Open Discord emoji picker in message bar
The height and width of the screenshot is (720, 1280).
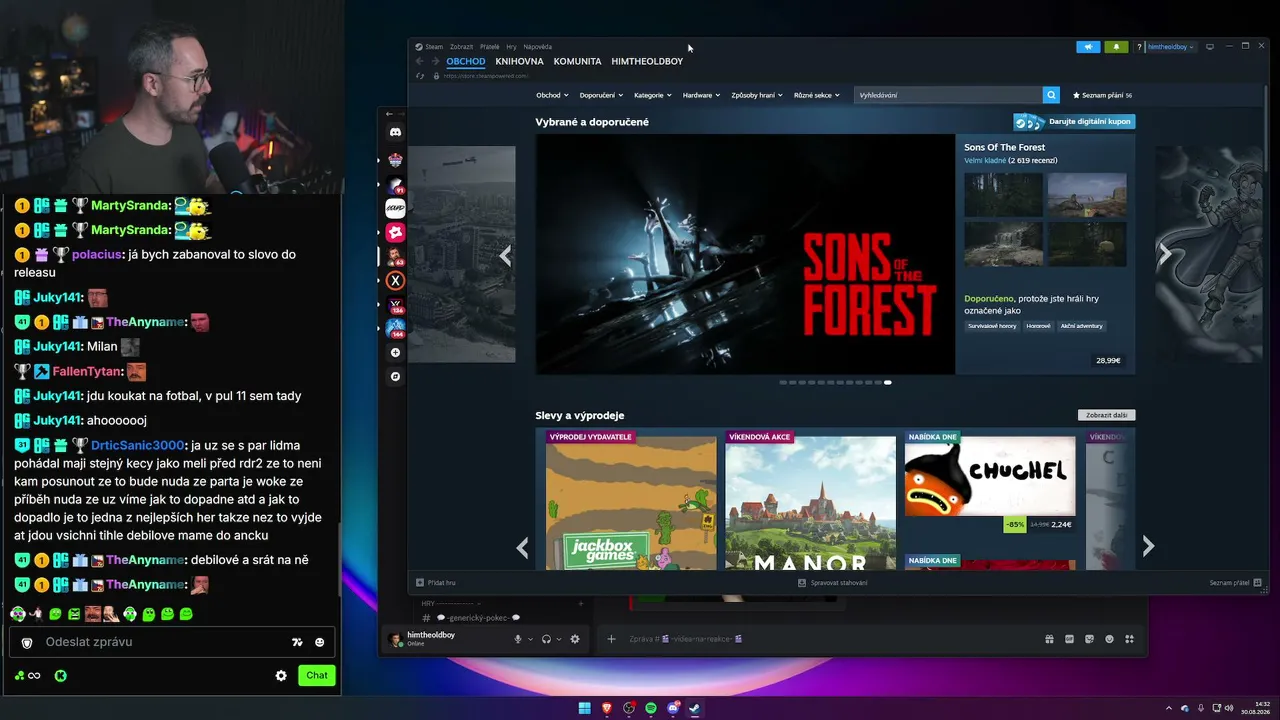[1109, 639]
